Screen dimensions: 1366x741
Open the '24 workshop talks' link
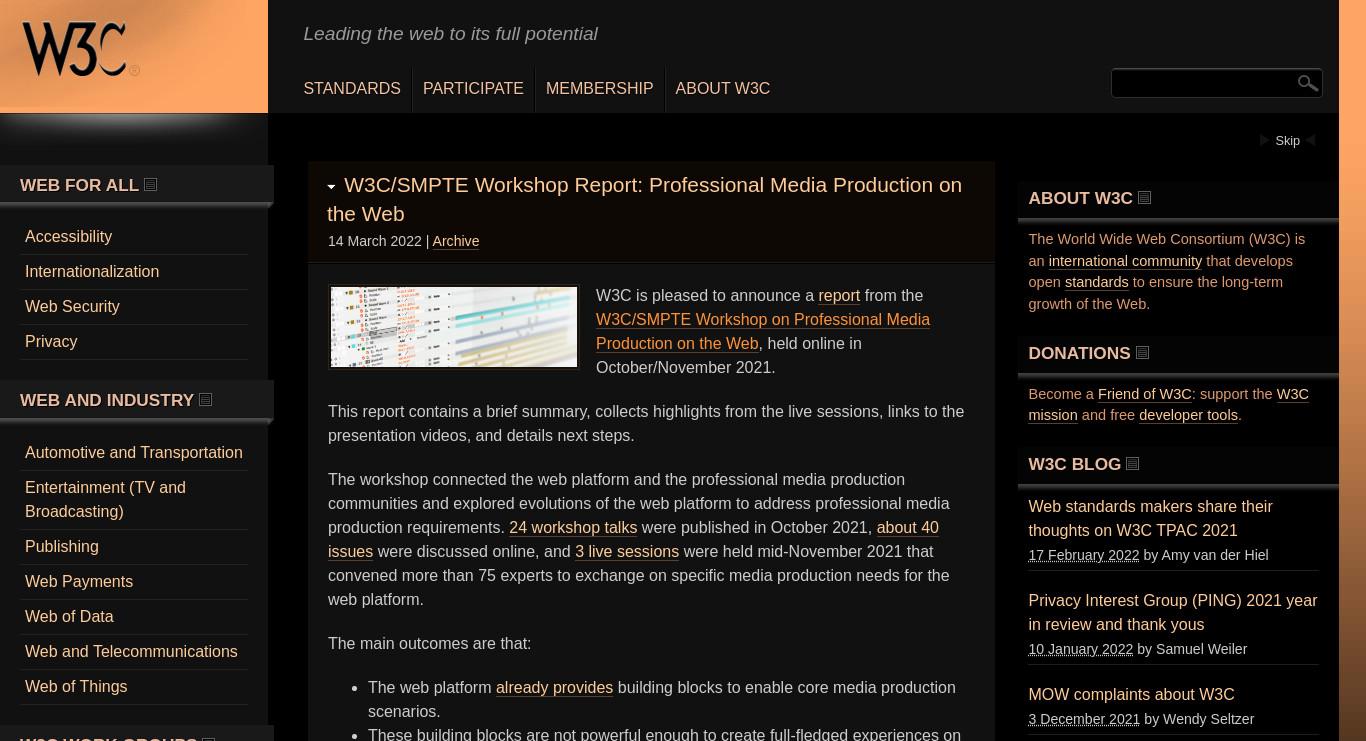tap(573, 527)
